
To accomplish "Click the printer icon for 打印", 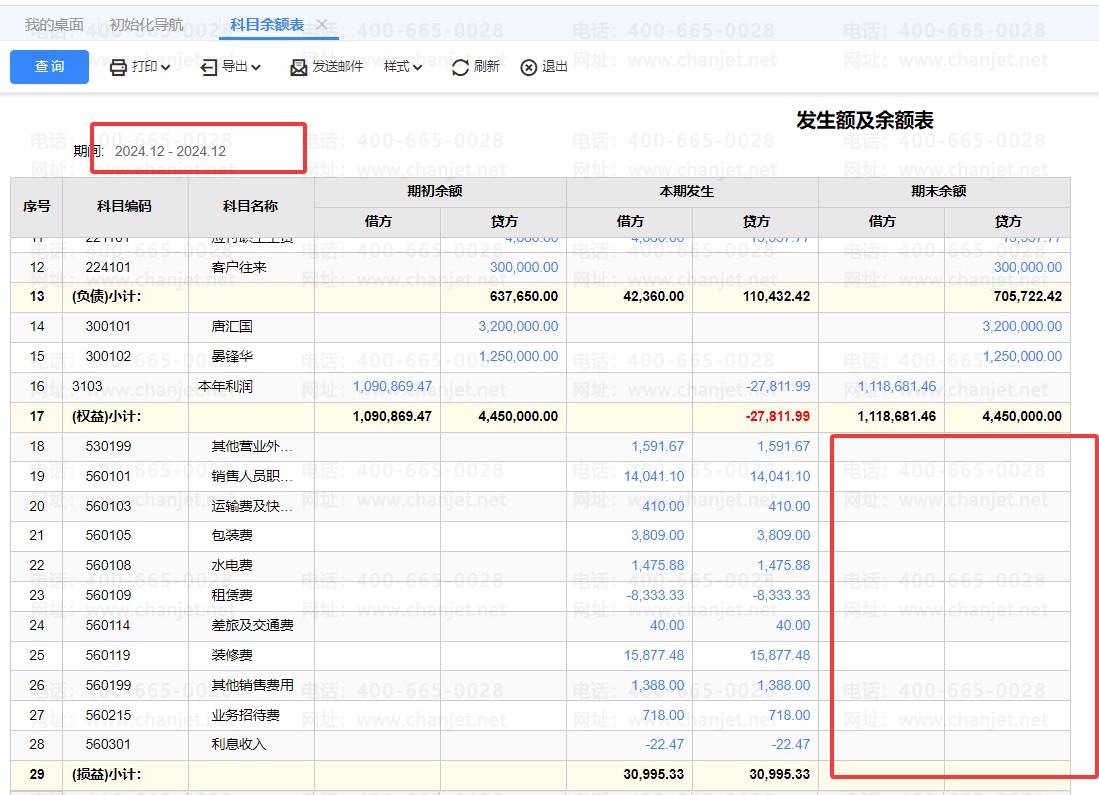I will [x=118, y=67].
